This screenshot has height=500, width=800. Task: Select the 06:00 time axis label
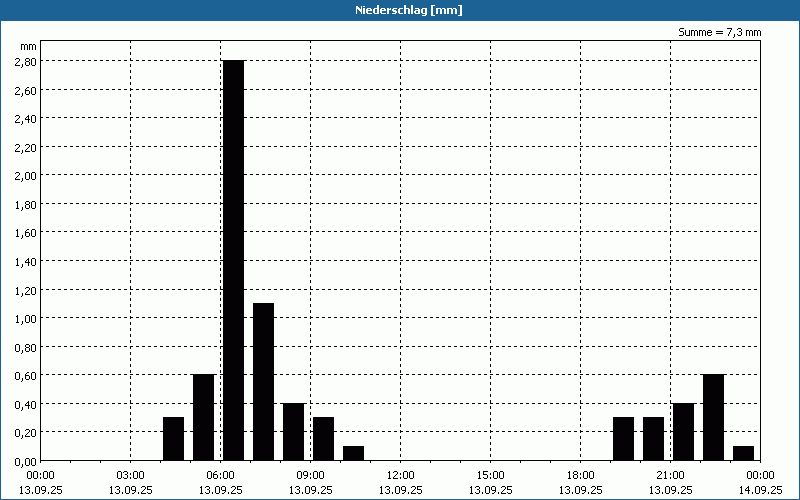pyautogui.click(x=220, y=474)
